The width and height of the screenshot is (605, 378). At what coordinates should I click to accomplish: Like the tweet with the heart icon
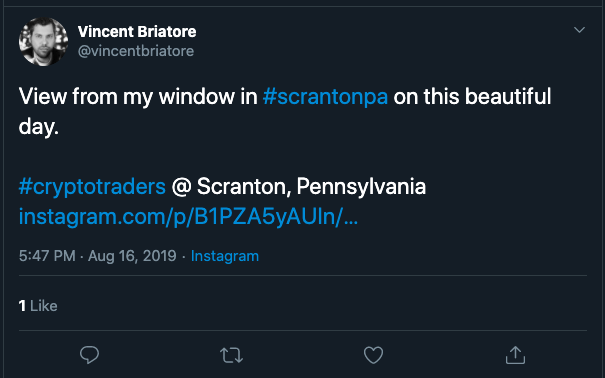pos(373,355)
